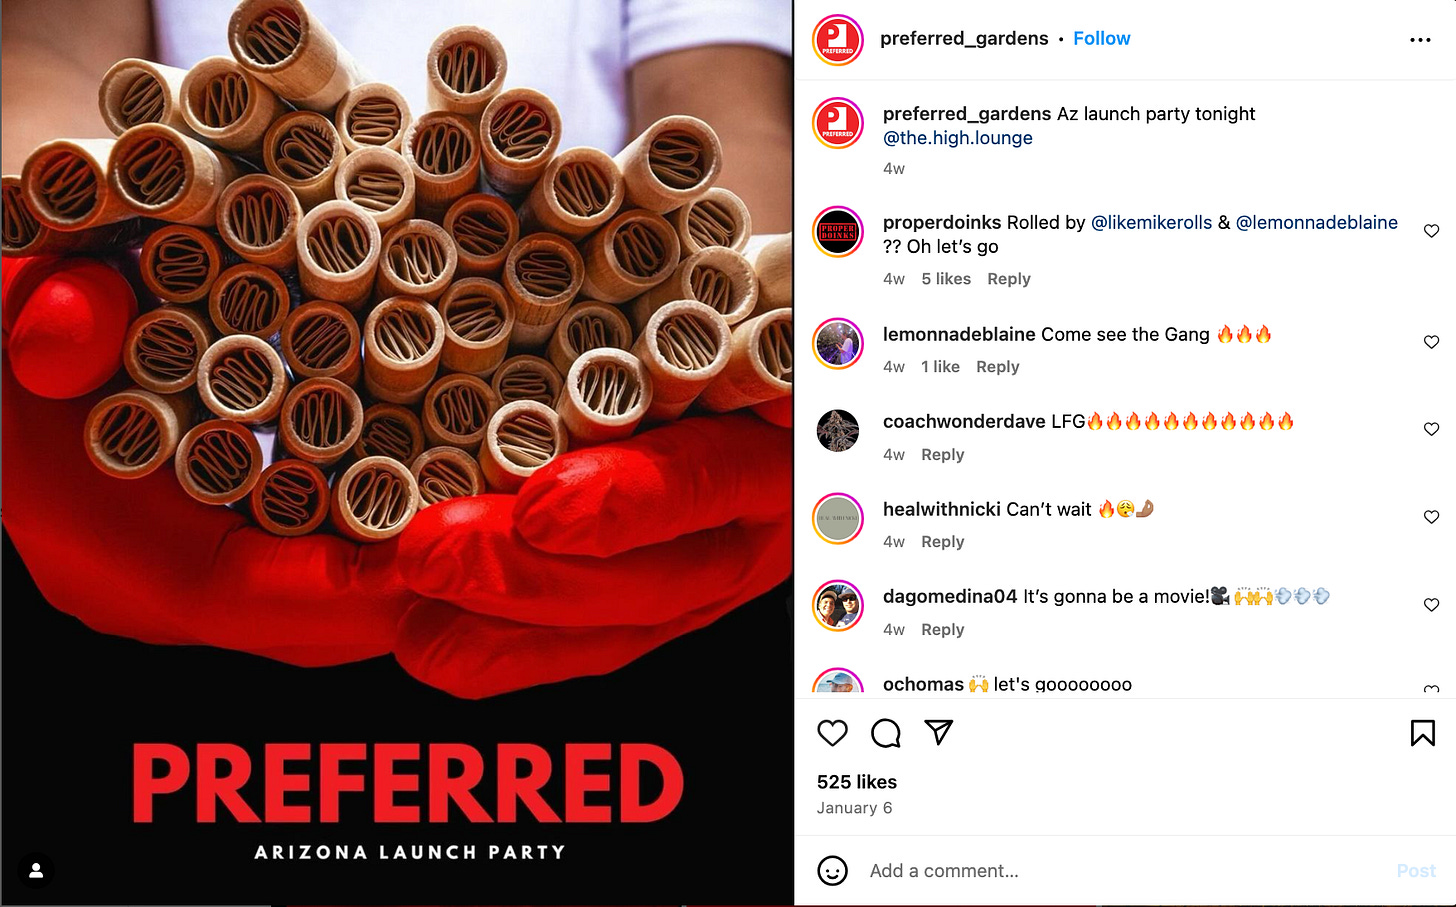Open the tagged people icon on photo

36,871
